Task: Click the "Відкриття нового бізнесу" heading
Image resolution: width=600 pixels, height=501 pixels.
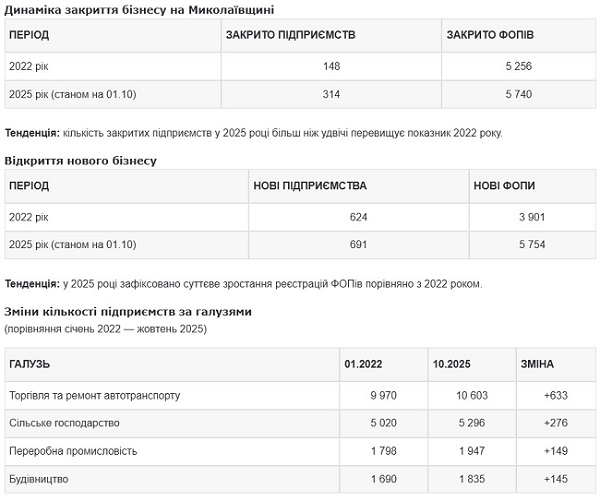Action: click(81, 160)
